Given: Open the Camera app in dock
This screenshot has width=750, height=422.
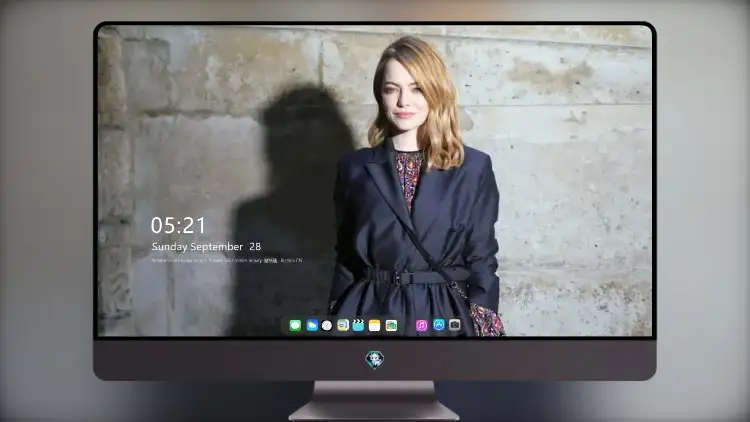Looking at the screenshot, I should tap(454, 326).
